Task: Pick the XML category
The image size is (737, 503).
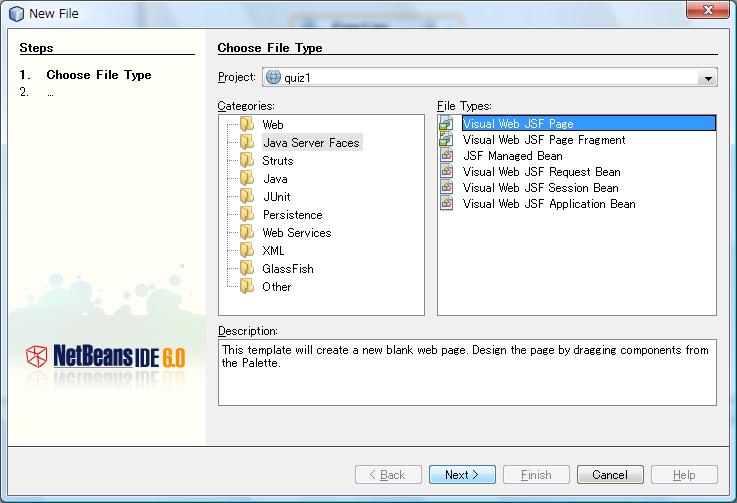Action: point(273,251)
